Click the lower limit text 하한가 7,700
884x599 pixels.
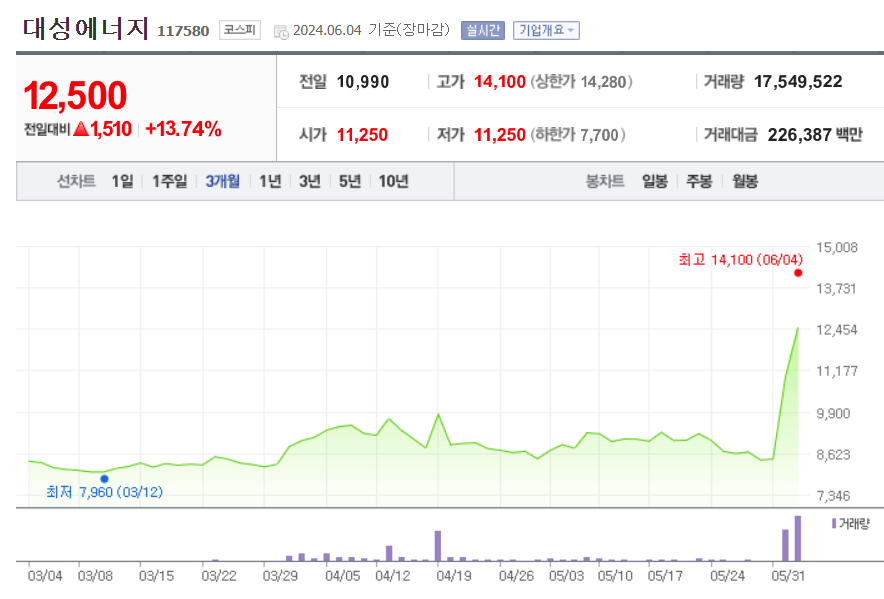click(578, 135)
